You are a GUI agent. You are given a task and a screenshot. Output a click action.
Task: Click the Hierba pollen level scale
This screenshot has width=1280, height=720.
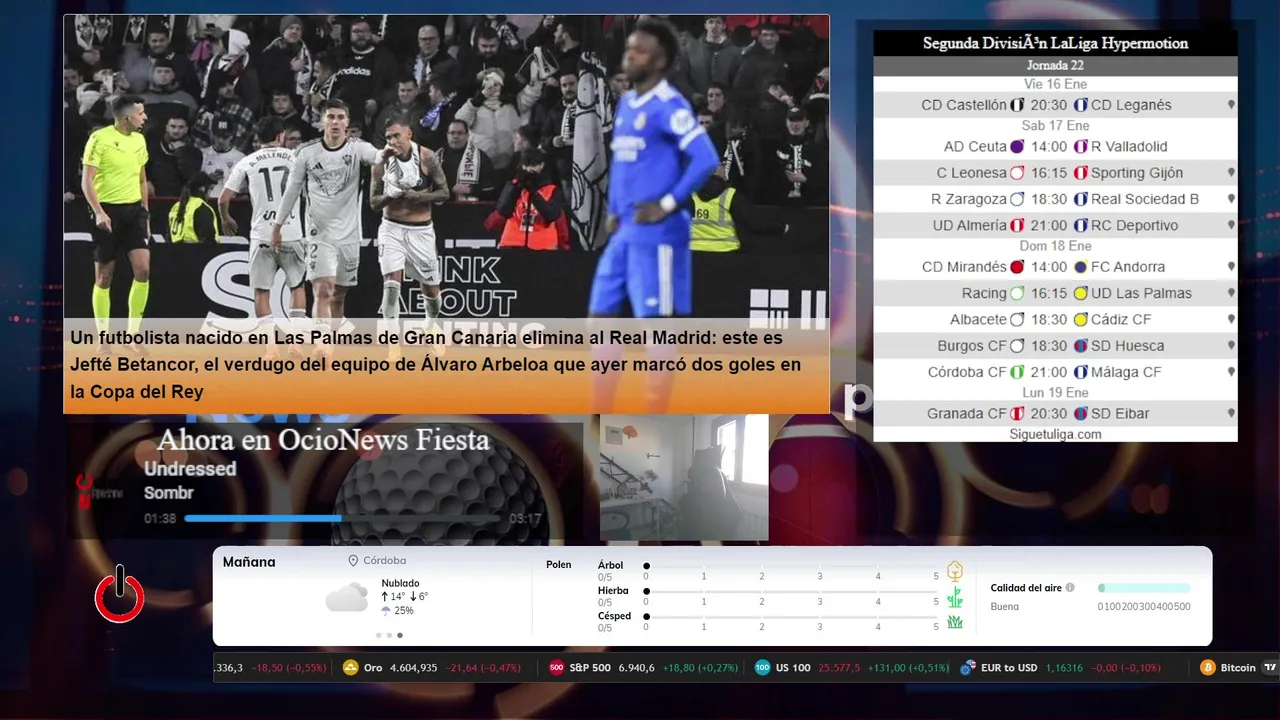click(x=791, y=592)
